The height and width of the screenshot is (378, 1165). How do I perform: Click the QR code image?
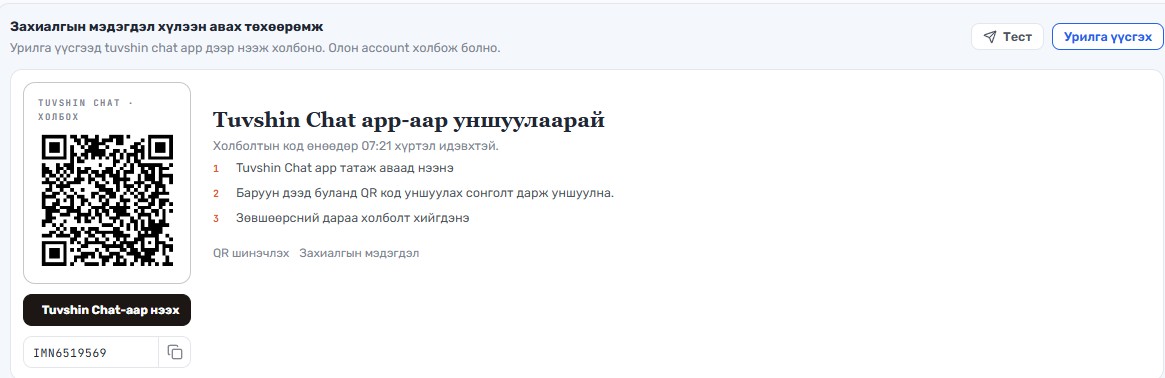(107, 201)
